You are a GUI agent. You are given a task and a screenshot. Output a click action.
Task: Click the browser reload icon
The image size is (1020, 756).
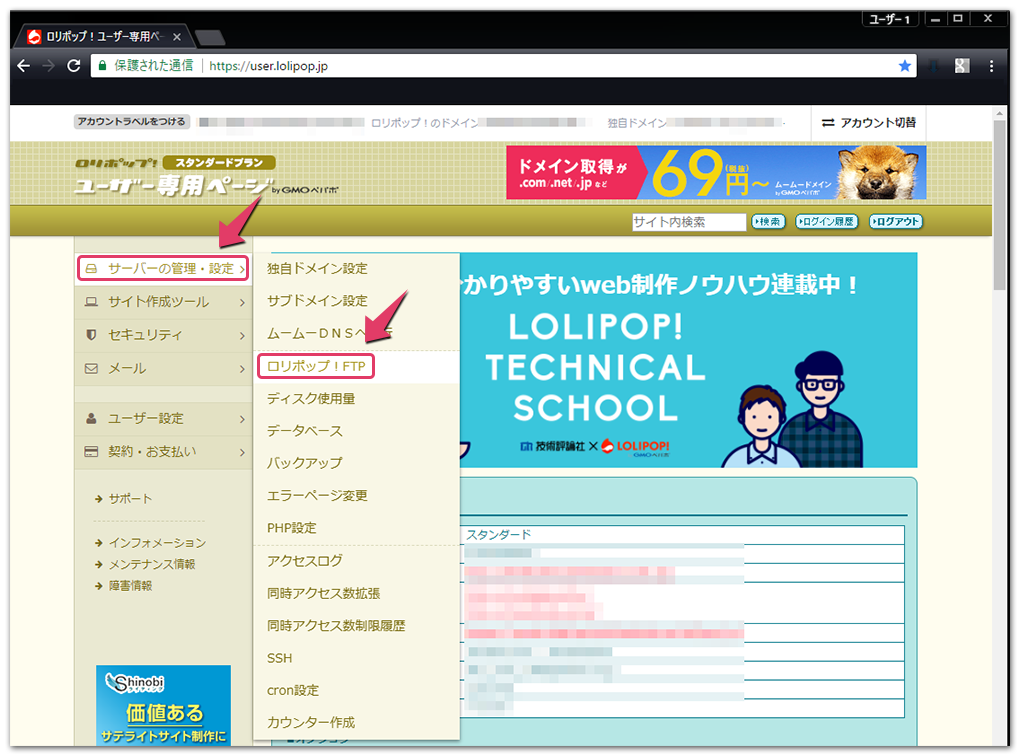click(x=72, y=65)
